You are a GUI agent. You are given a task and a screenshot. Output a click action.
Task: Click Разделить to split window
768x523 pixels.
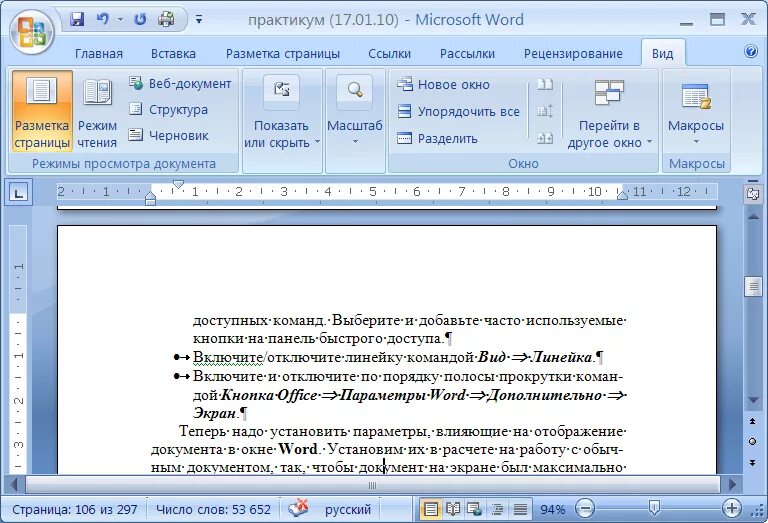[437, 139]
